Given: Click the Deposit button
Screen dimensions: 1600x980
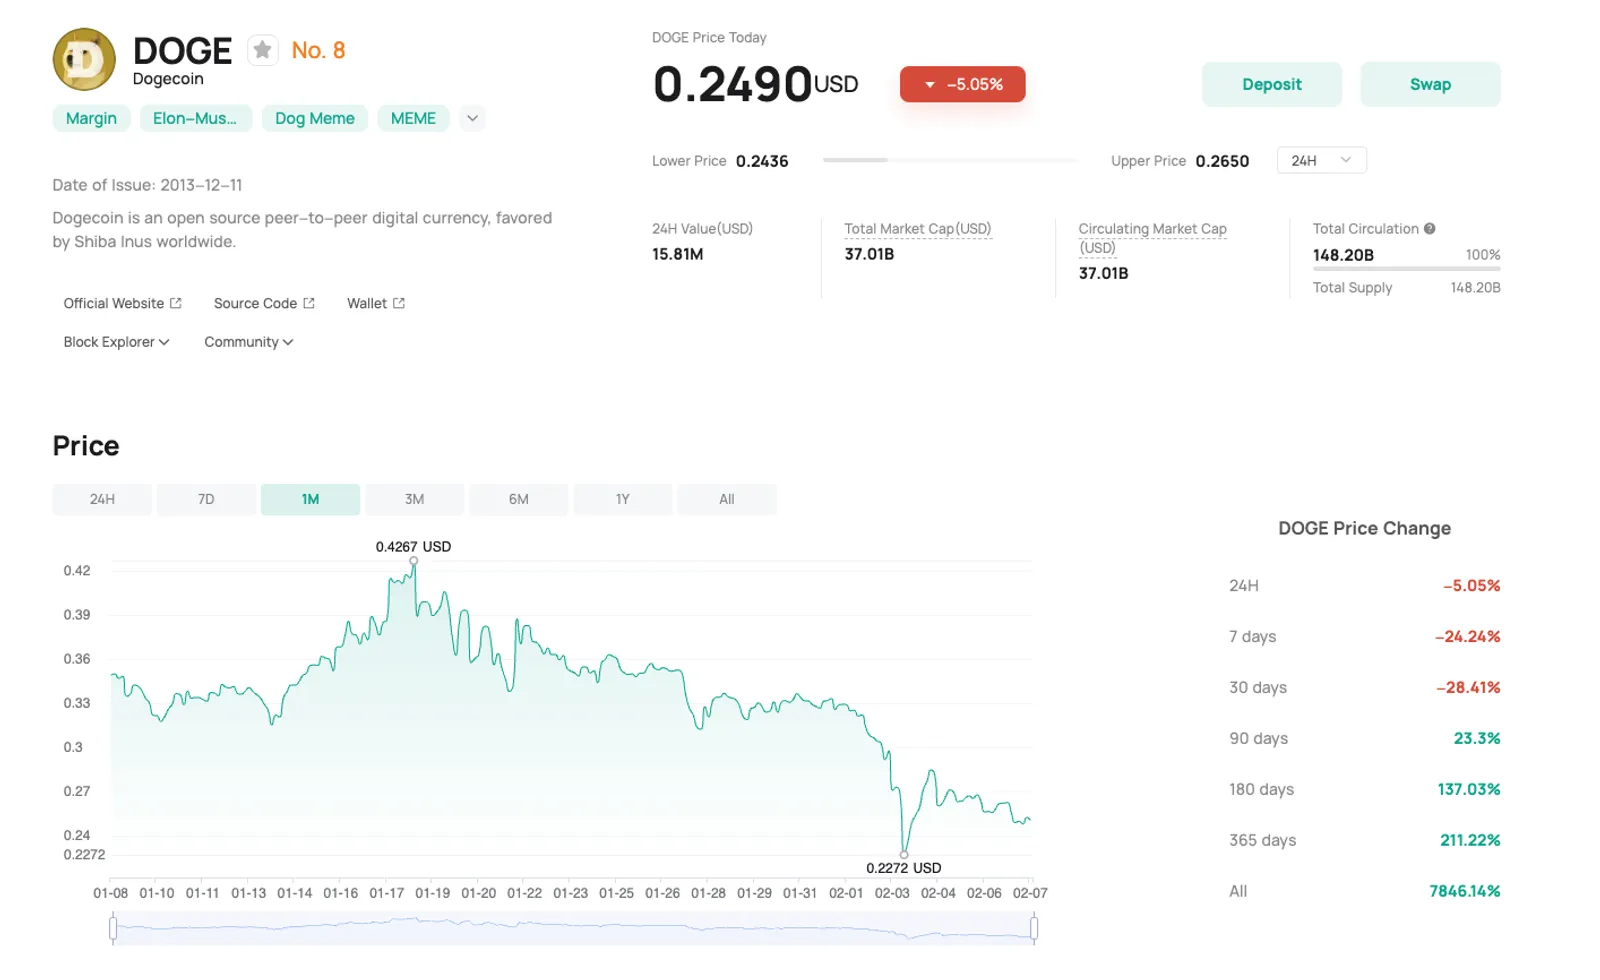Looking at the screenshot, I should point(1271,84).
